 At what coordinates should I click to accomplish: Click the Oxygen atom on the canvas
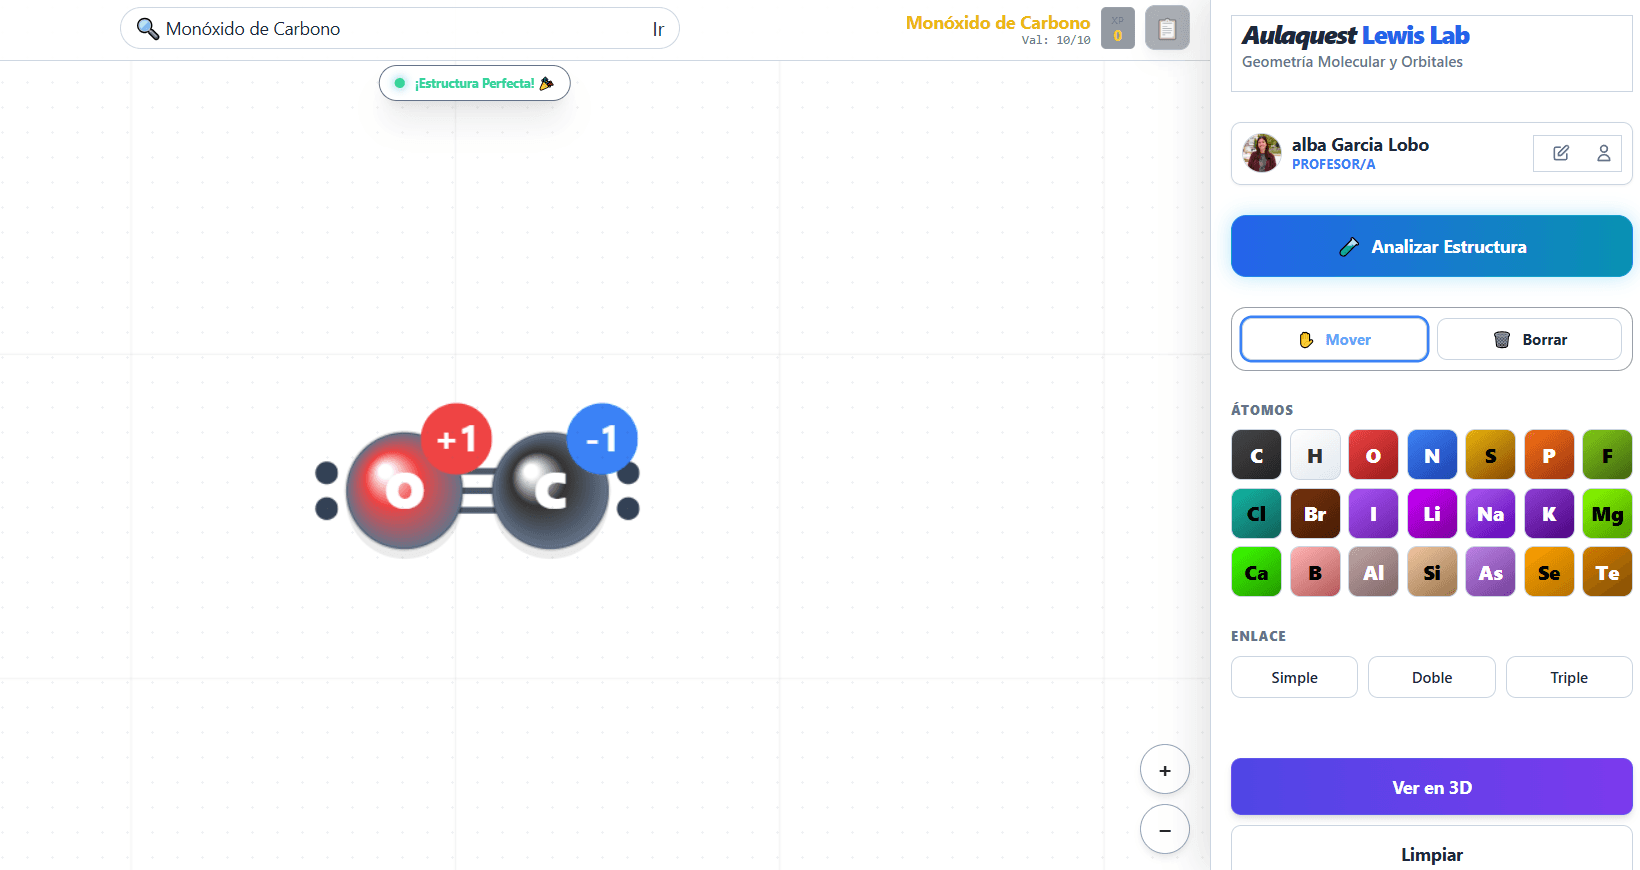click(404, 491)
